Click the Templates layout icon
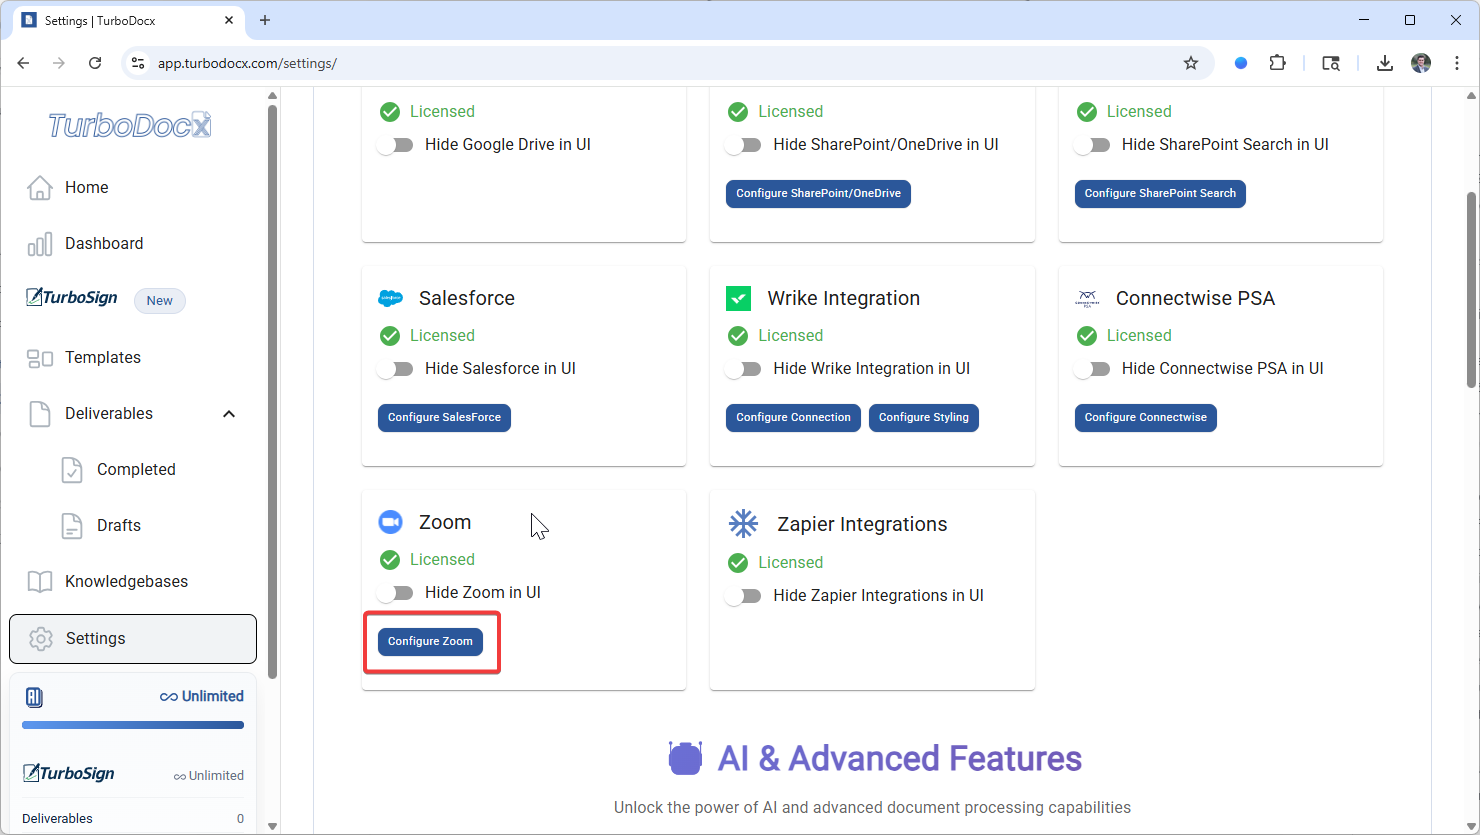This screenshot has width=1480, height=835. 40,358
